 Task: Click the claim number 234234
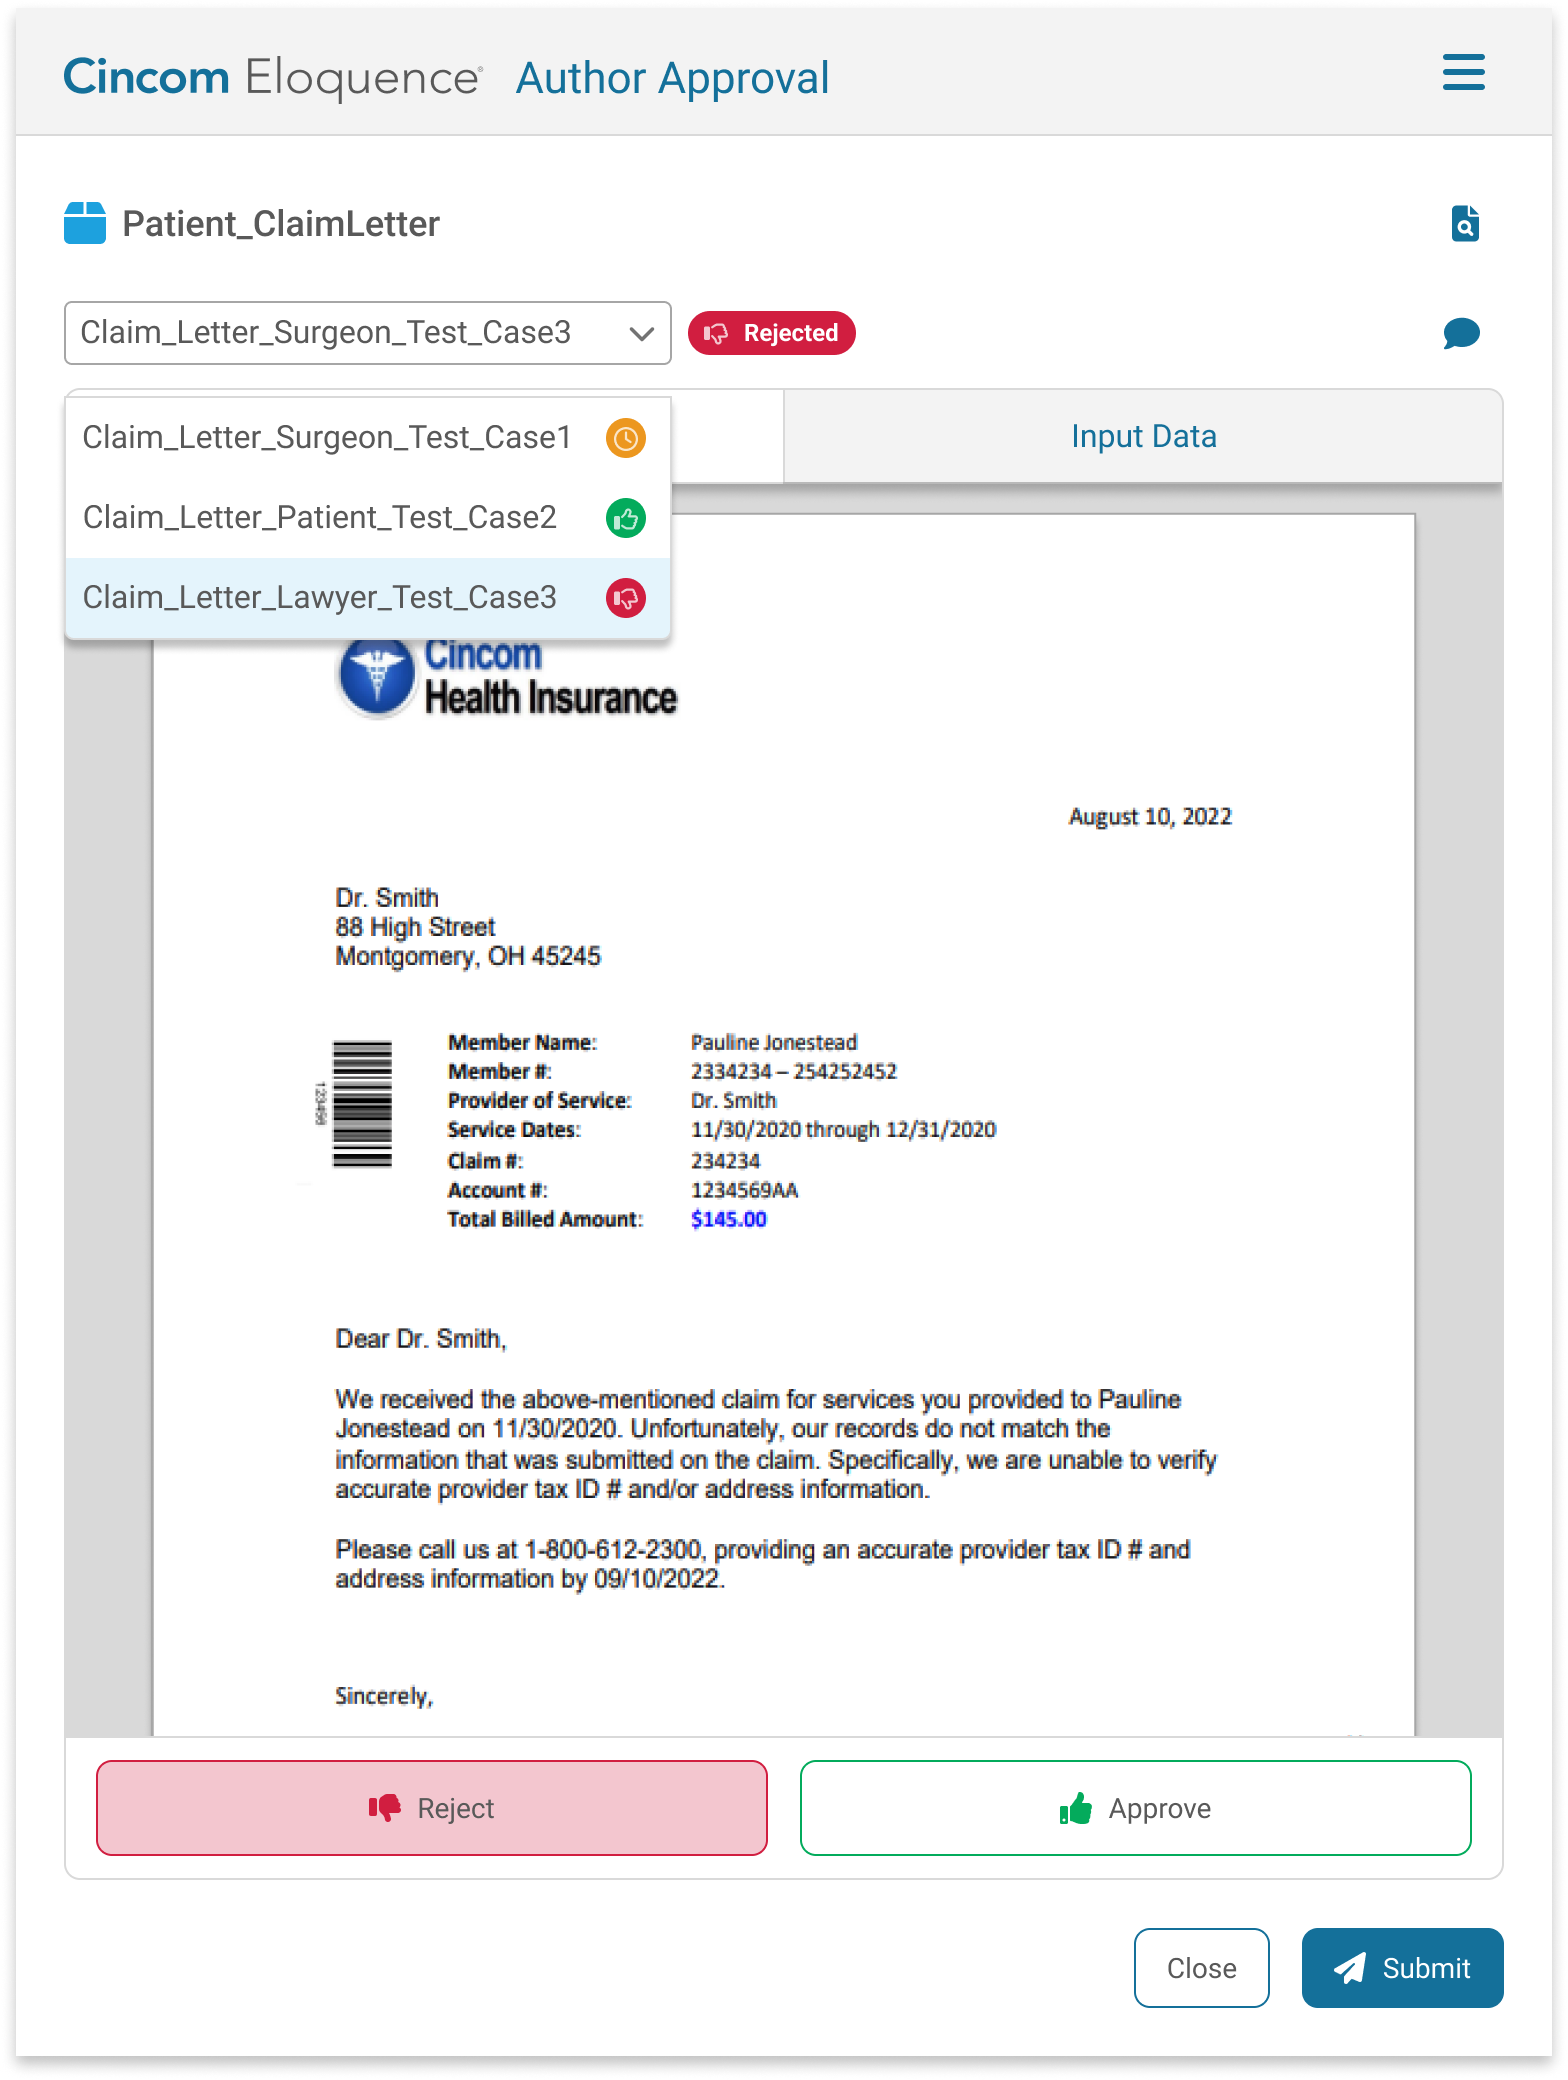pyautogui.click(x=726, y=1161)
